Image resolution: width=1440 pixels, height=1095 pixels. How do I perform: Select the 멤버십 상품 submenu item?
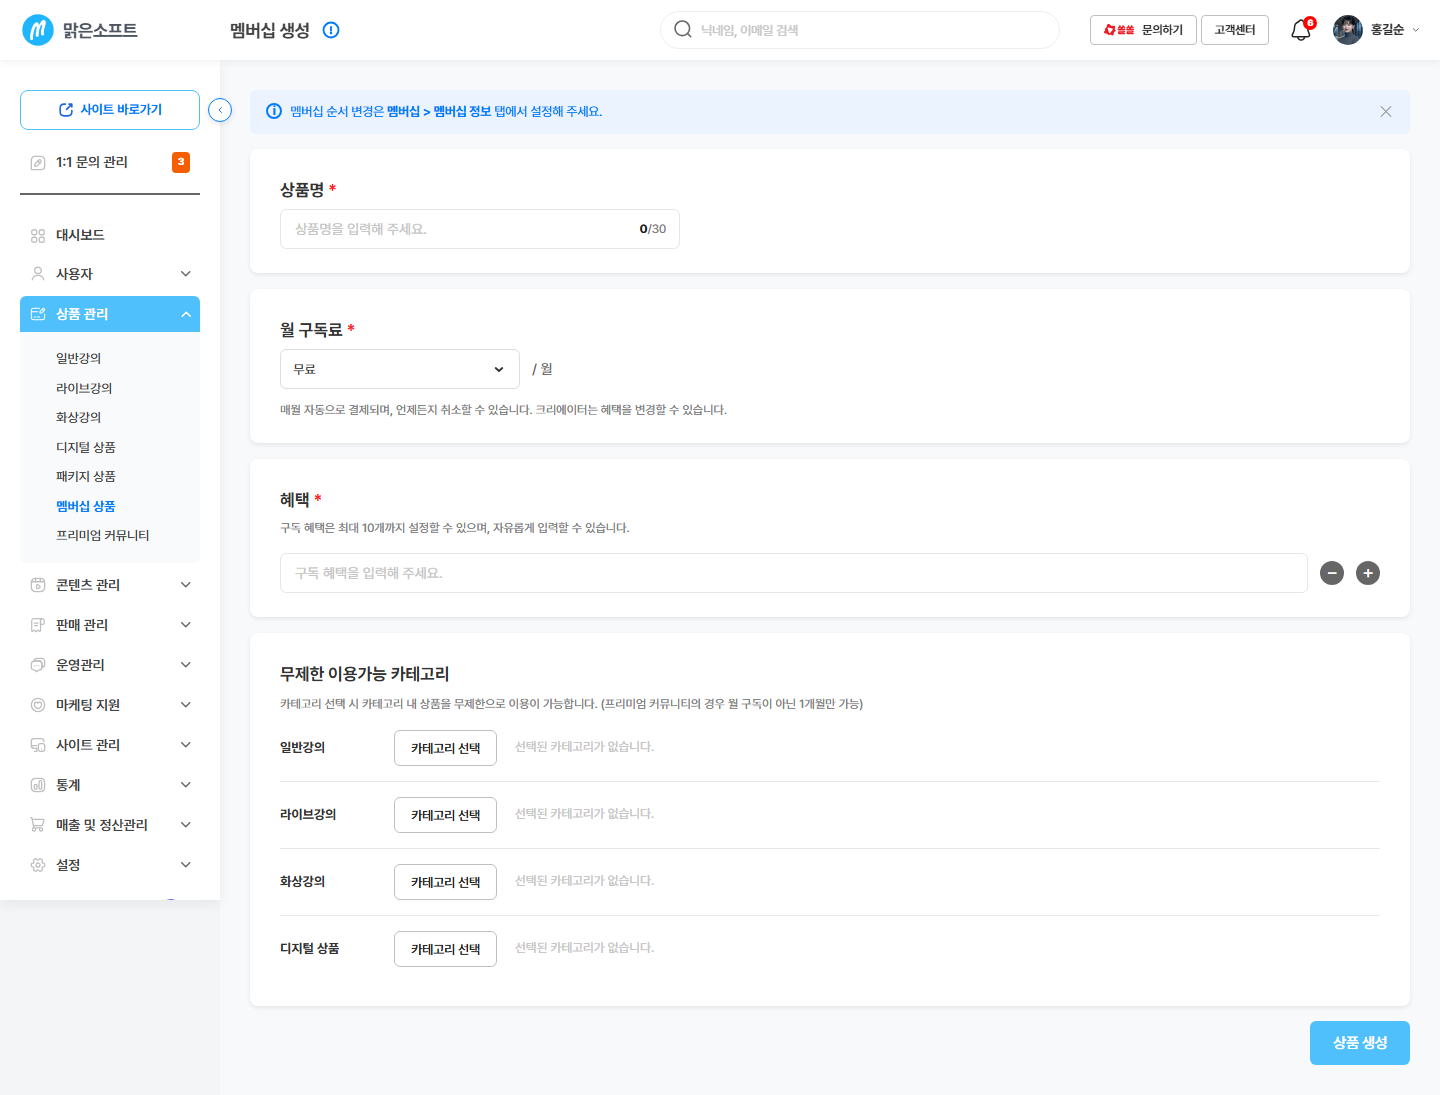click(86, 506)
